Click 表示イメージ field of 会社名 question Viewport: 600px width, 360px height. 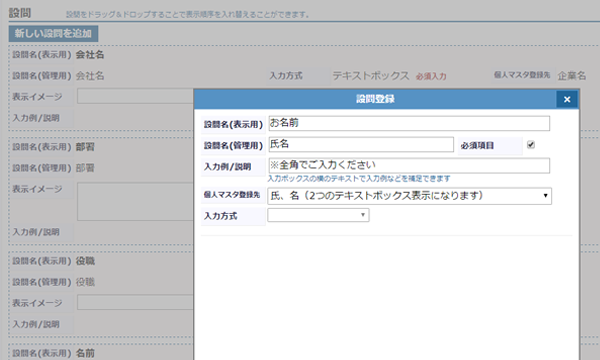[x=135, y=96]
